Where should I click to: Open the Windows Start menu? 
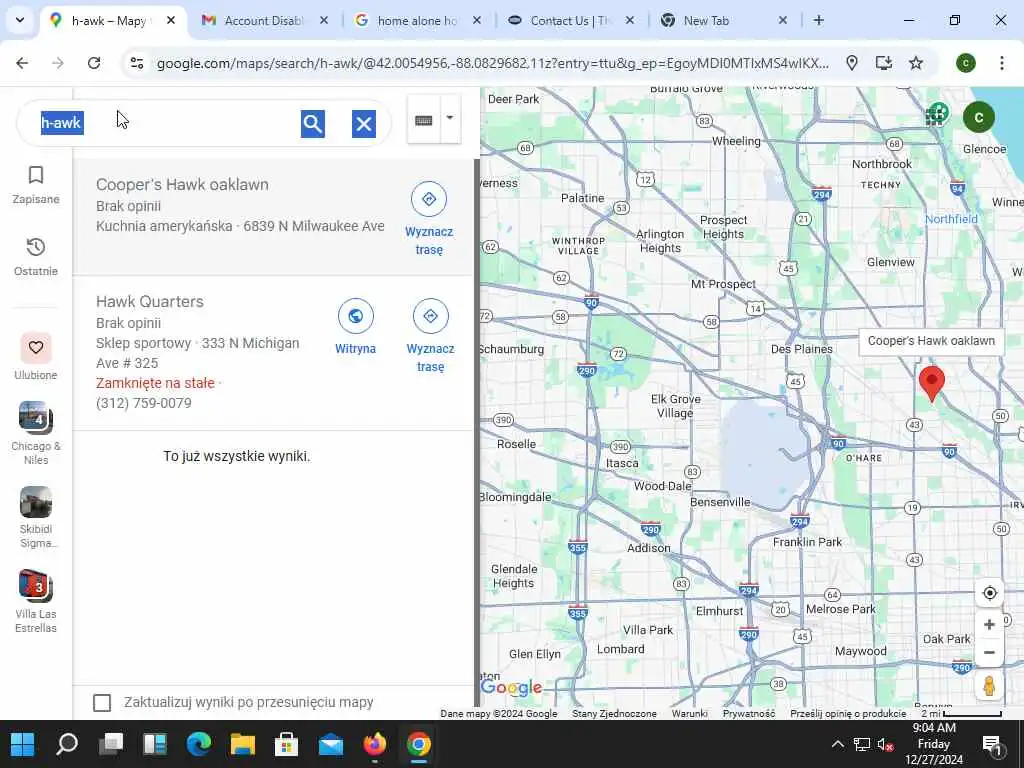pos(23,744)
